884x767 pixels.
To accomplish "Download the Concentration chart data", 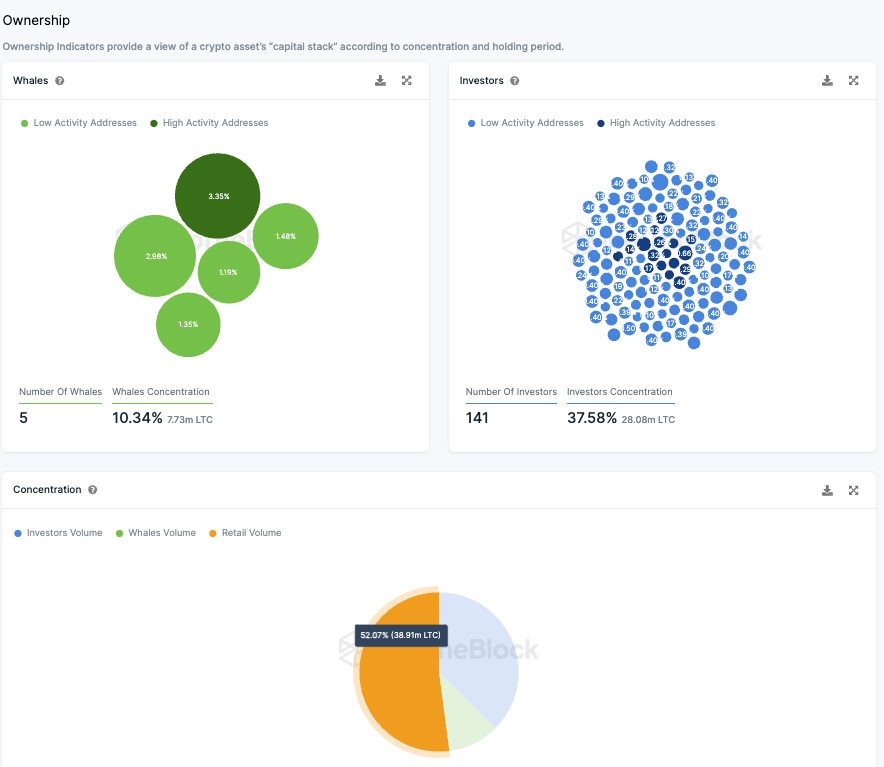I will (x=827, y=490).
